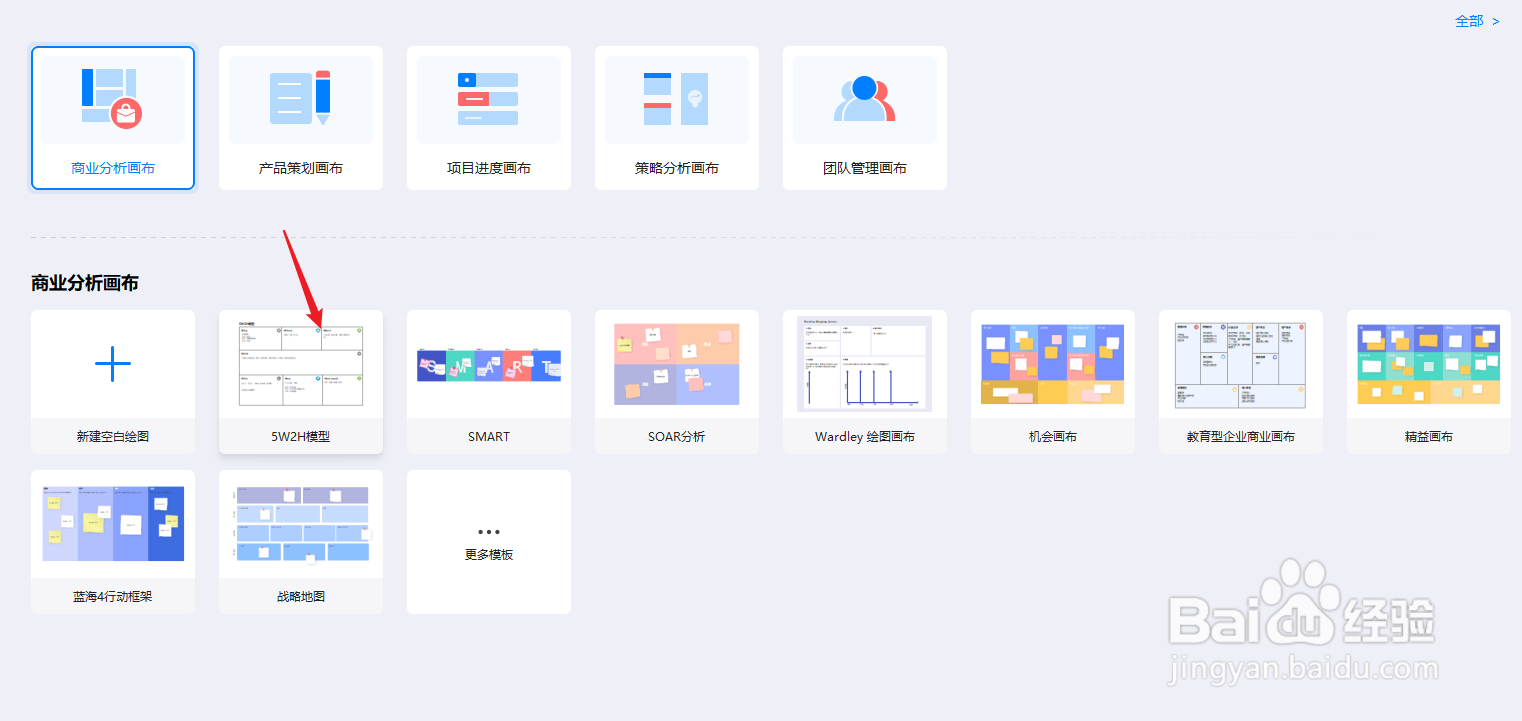Viewport: 1522px width, 721px height.
Task: Open the 精益画布 template
Action: click(1428, 363)
